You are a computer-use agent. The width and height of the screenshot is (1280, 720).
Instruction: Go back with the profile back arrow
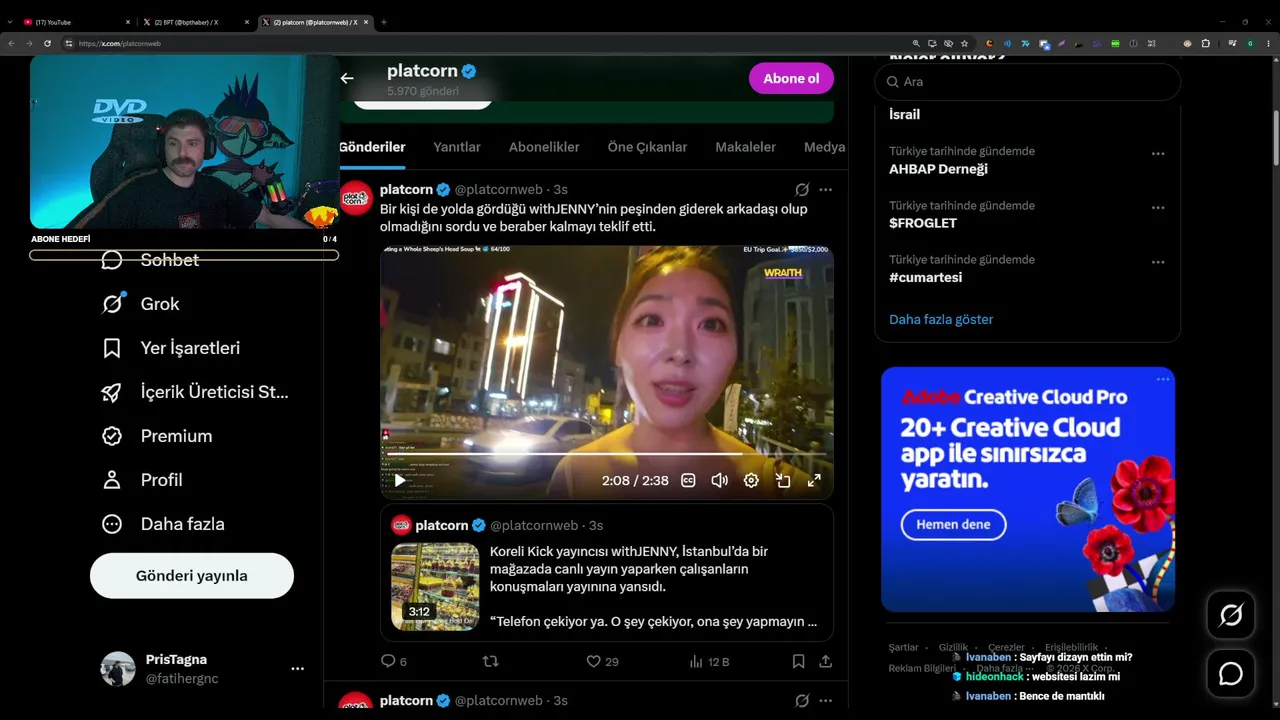[x=347, y=78]
